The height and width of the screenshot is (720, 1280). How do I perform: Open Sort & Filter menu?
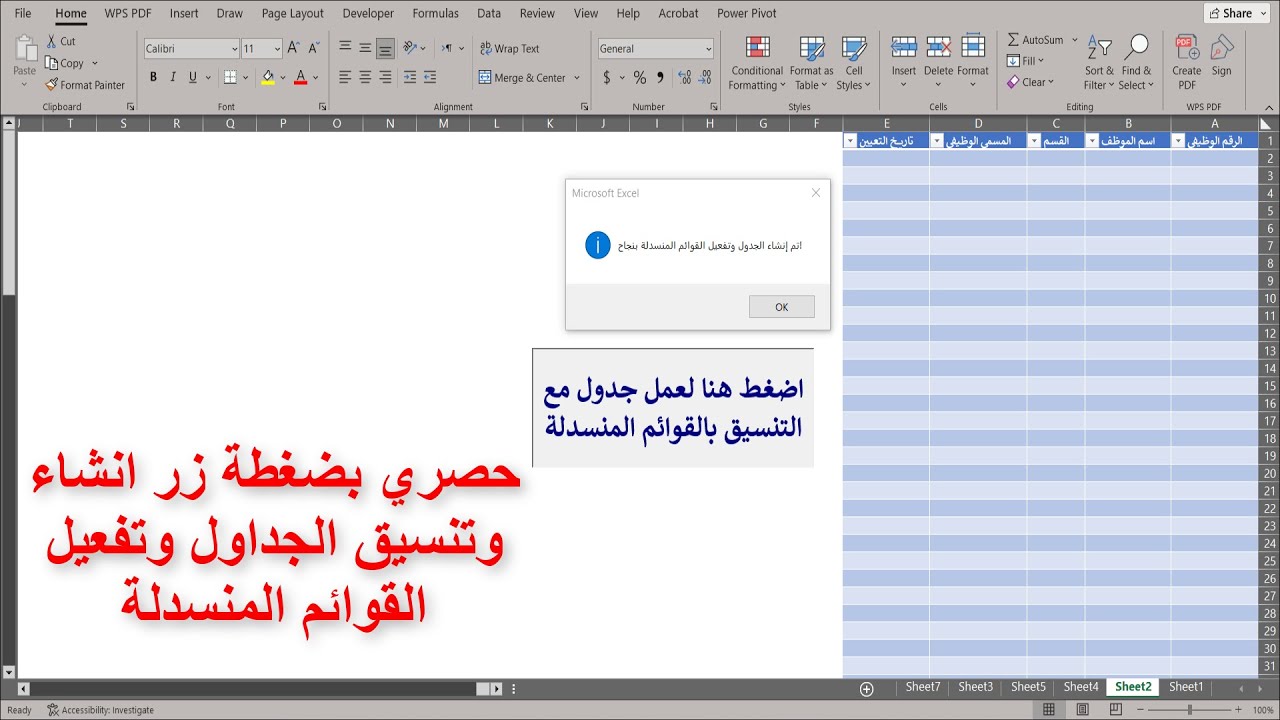coord(1099,63)
